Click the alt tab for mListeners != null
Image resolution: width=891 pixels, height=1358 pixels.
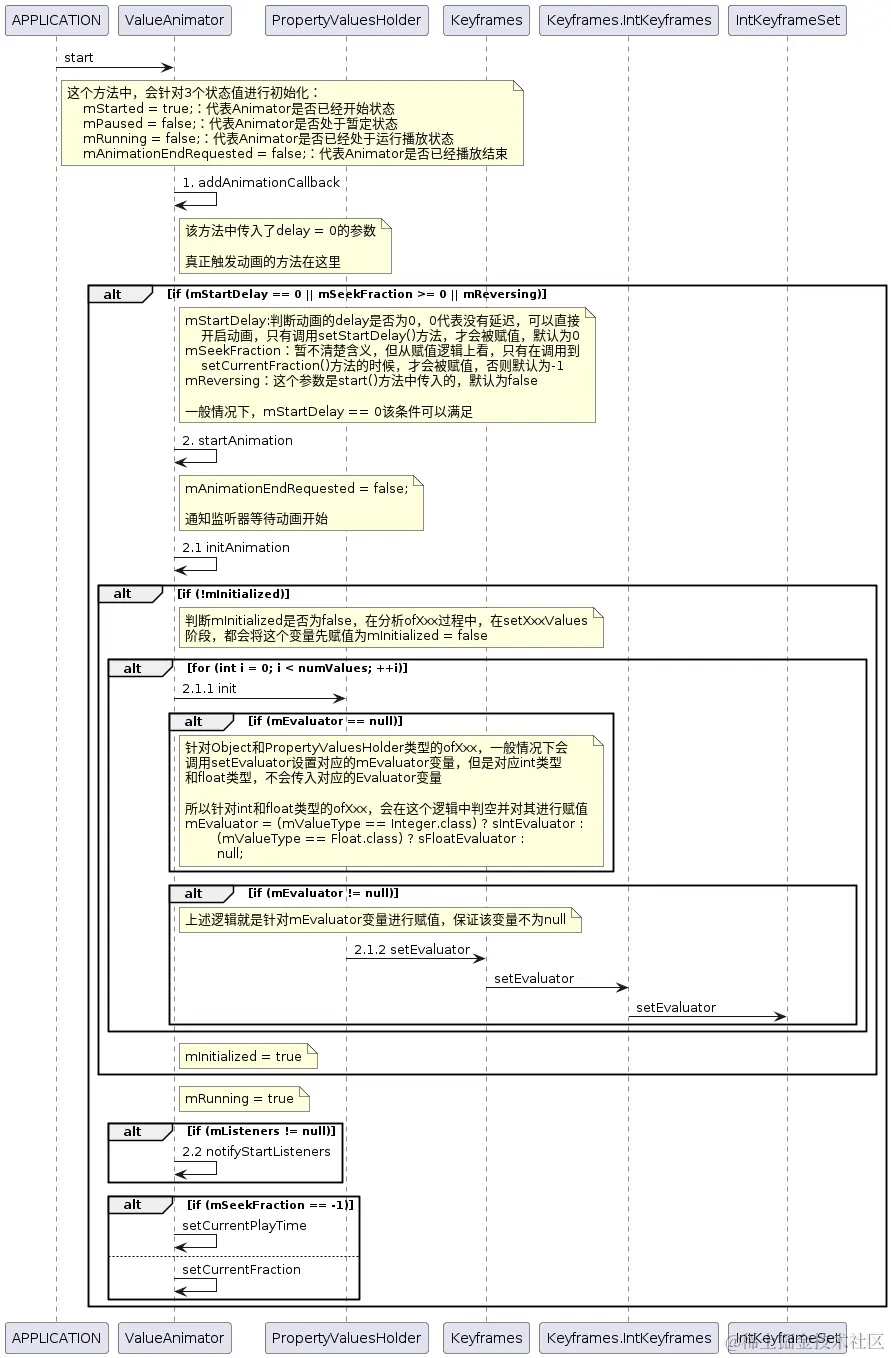[132, 1131]
